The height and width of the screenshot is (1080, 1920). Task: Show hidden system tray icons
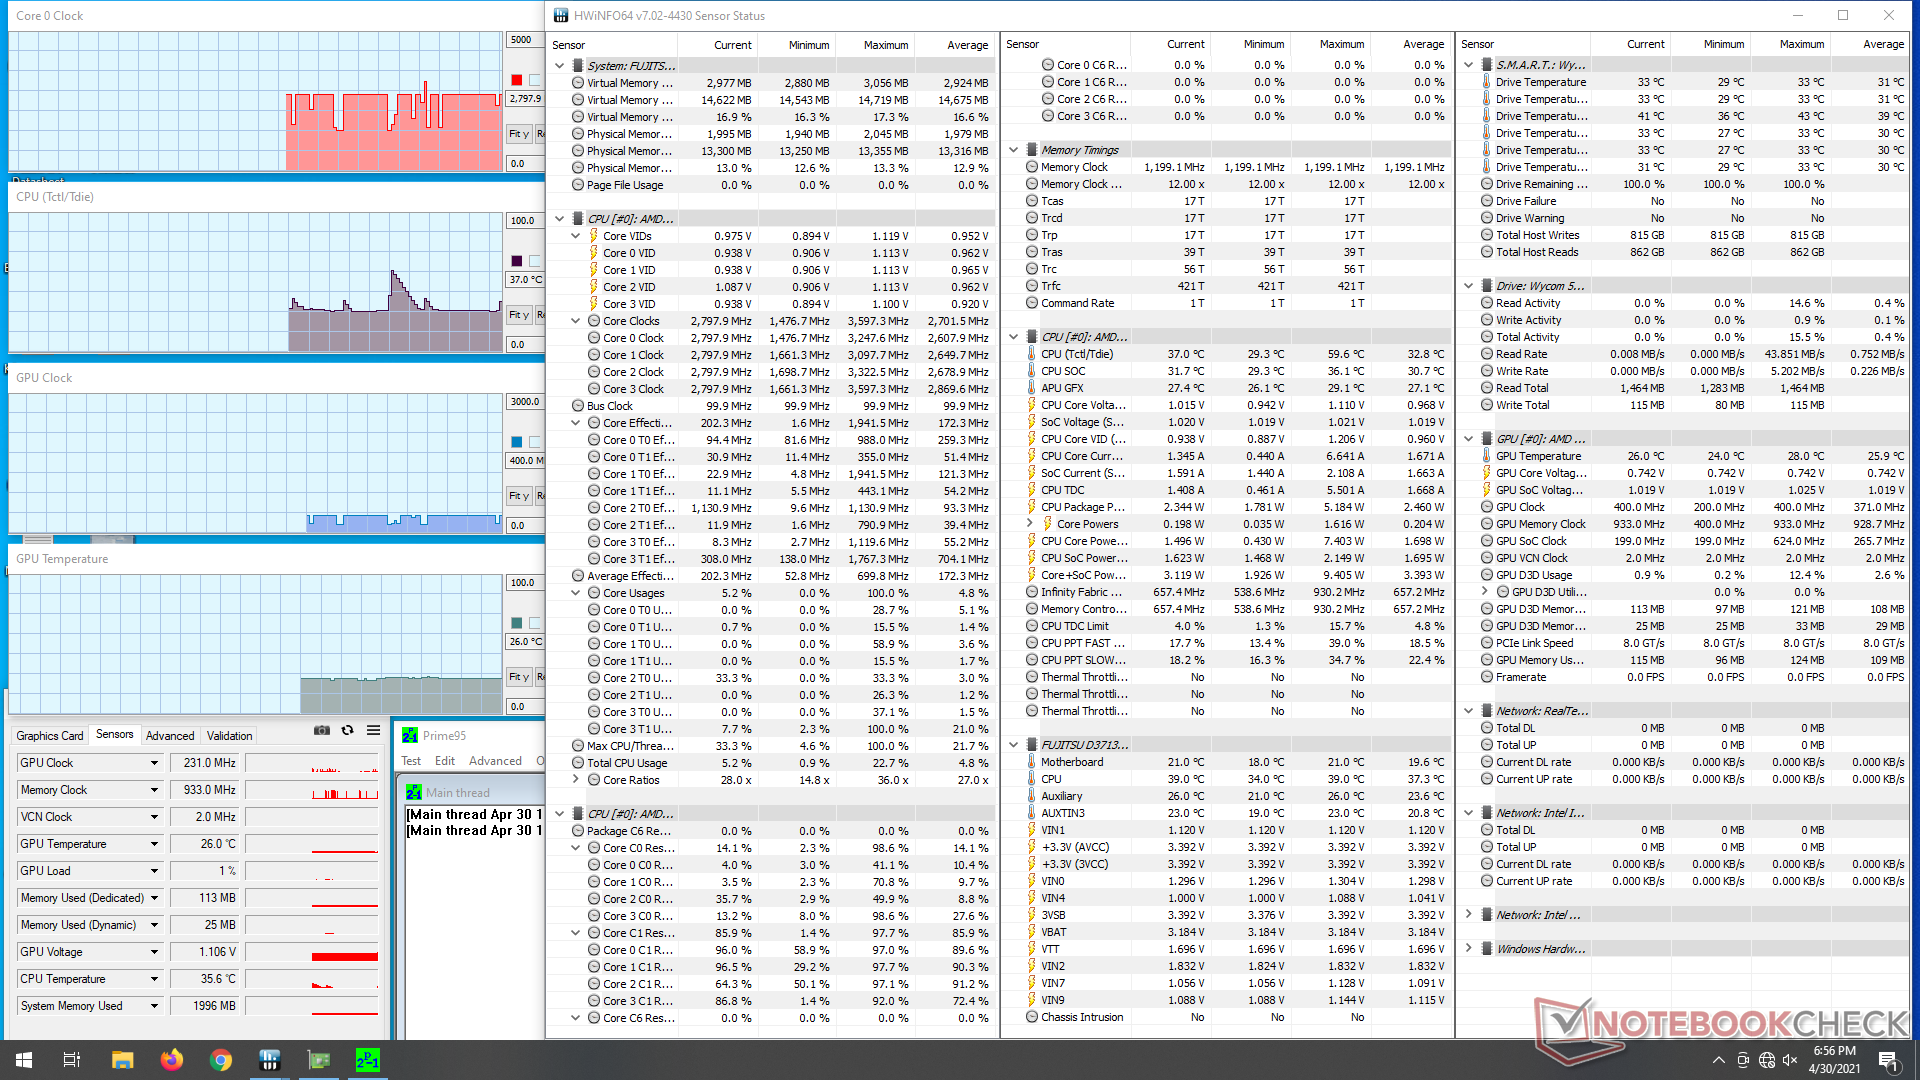1718,1060
